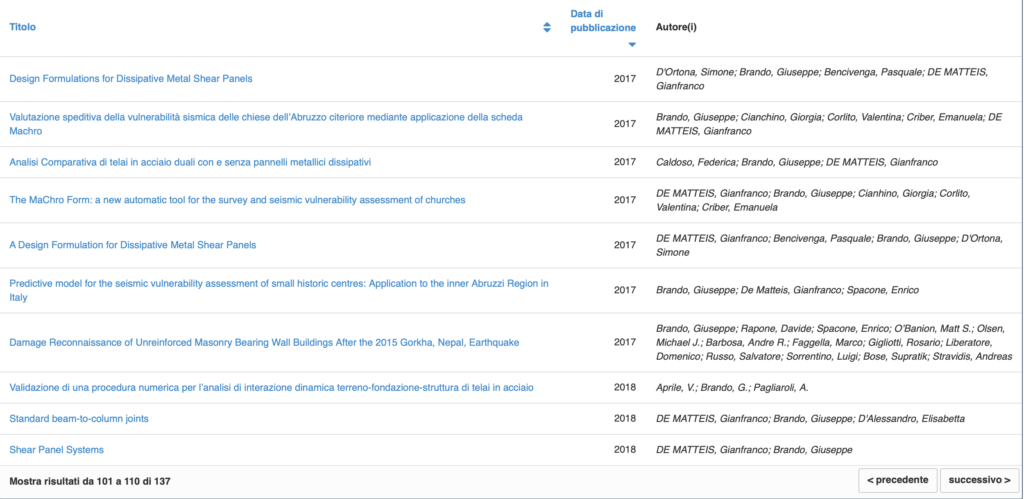Image resolution: width=1024 pixels, height=499 pixels.
Task: Select authors with Cianhino, Giorgia in MaChro row
Action: tap(813, 200)
